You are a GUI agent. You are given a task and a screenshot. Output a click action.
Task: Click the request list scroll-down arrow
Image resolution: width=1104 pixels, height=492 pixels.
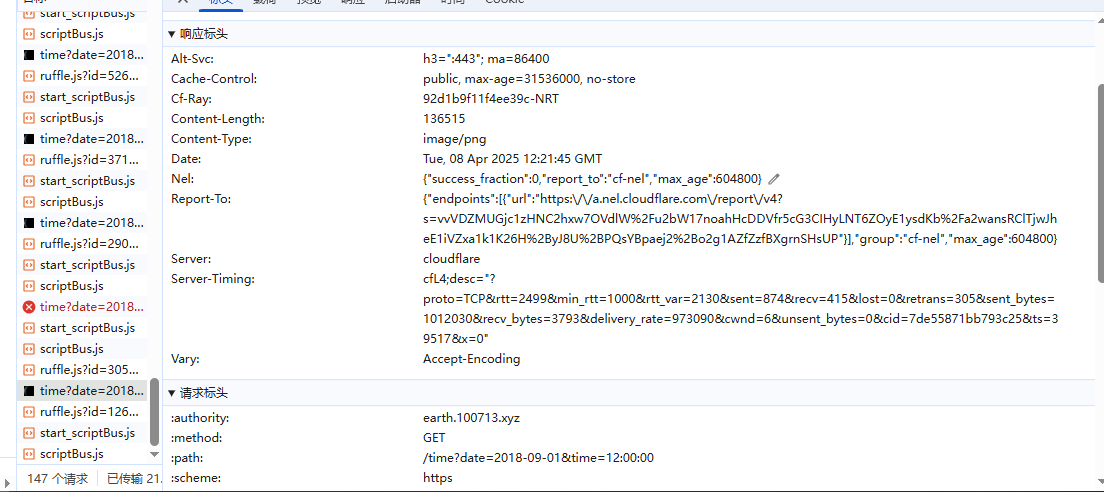[154, 455]
